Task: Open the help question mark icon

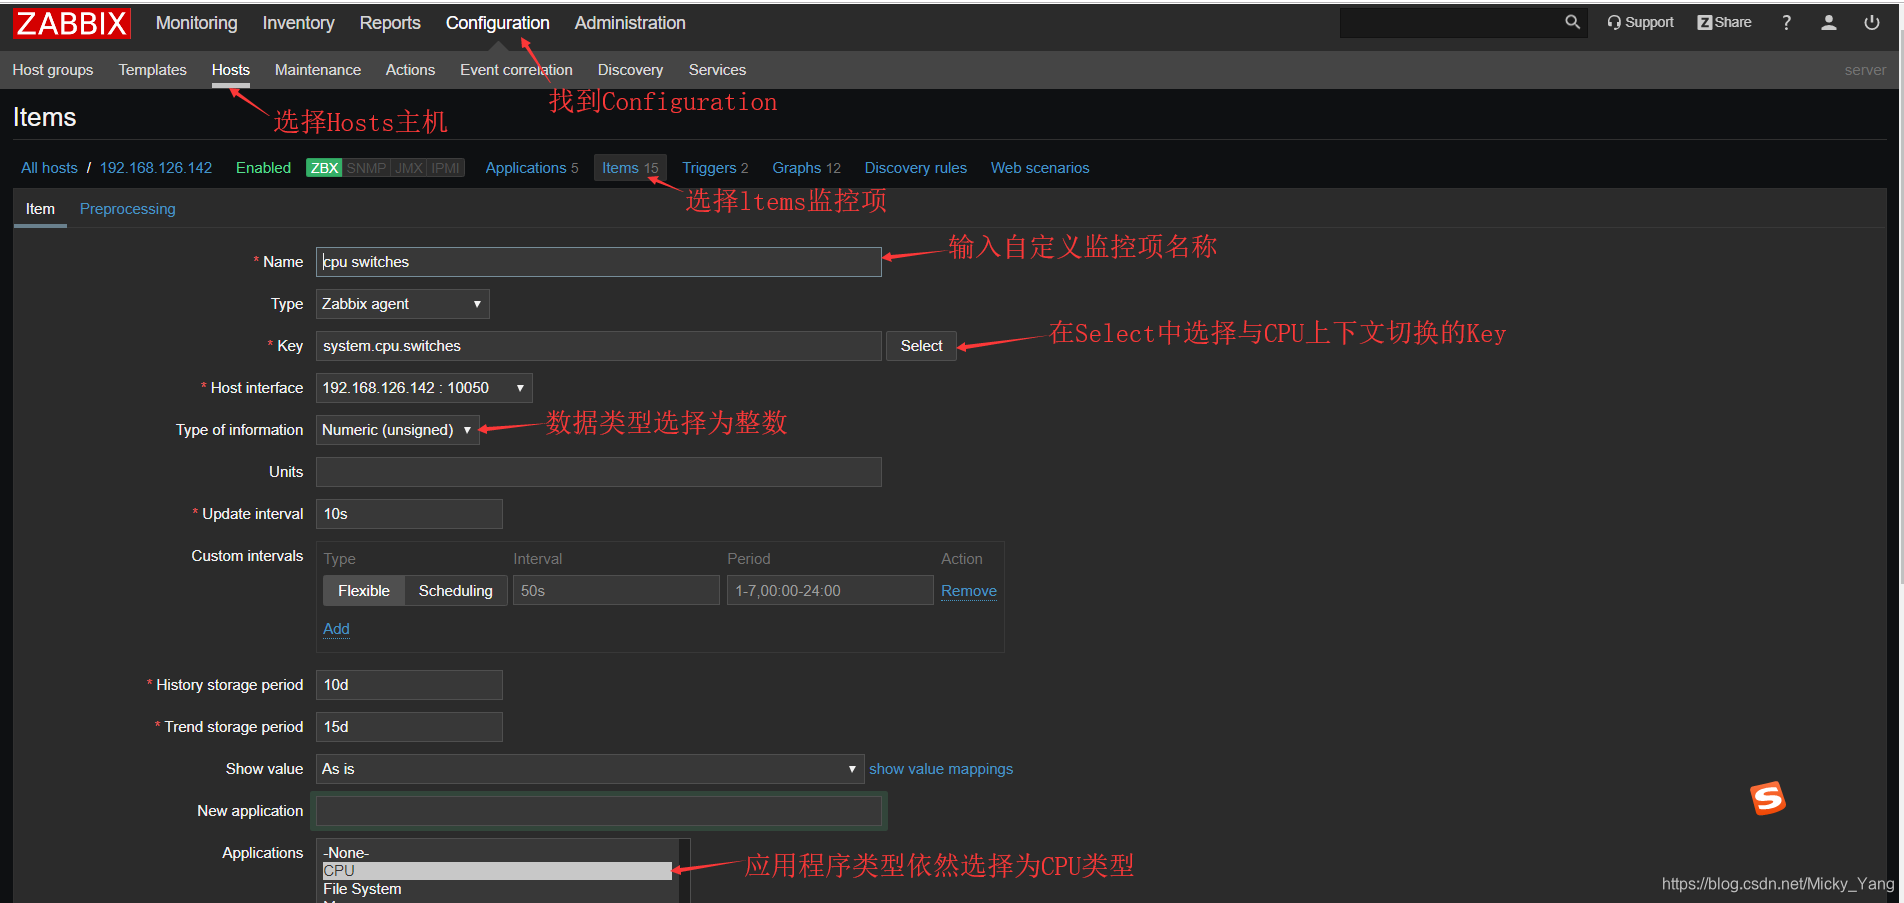Action: (x=1787, y=22)
